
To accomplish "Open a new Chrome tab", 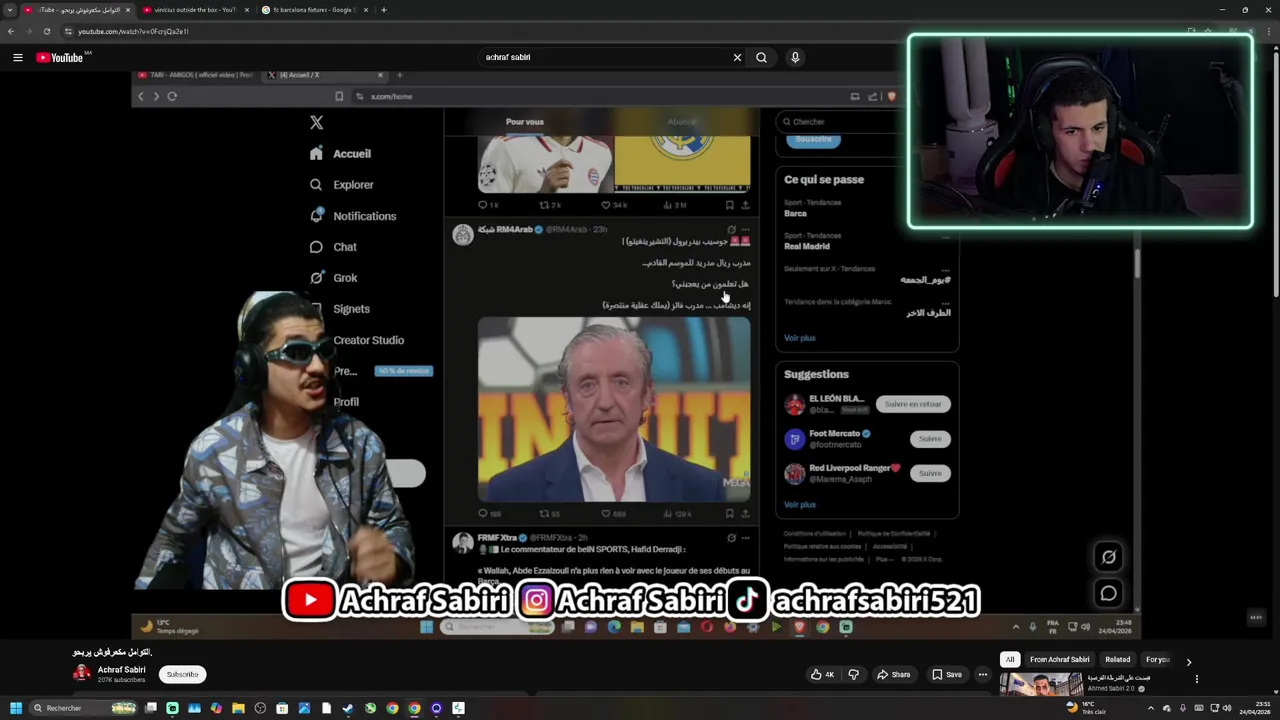I will click(x=384, y=10).
